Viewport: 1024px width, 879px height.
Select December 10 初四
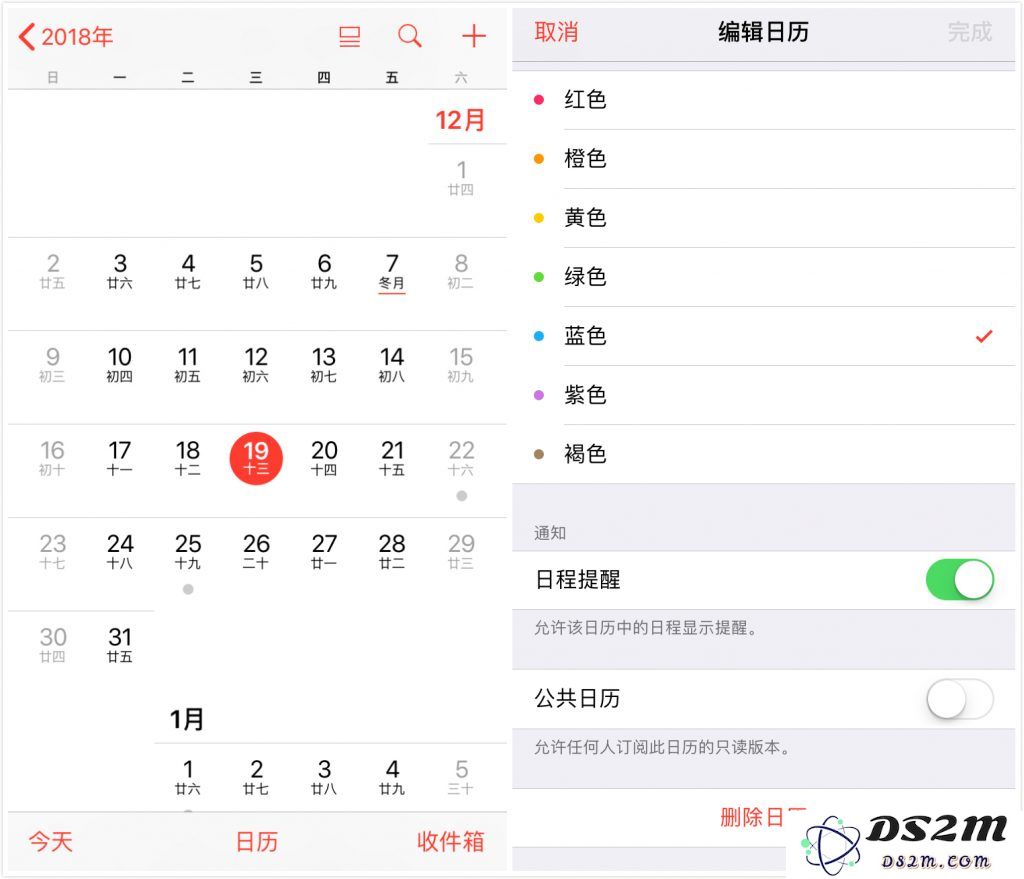(x=120, y=364)
